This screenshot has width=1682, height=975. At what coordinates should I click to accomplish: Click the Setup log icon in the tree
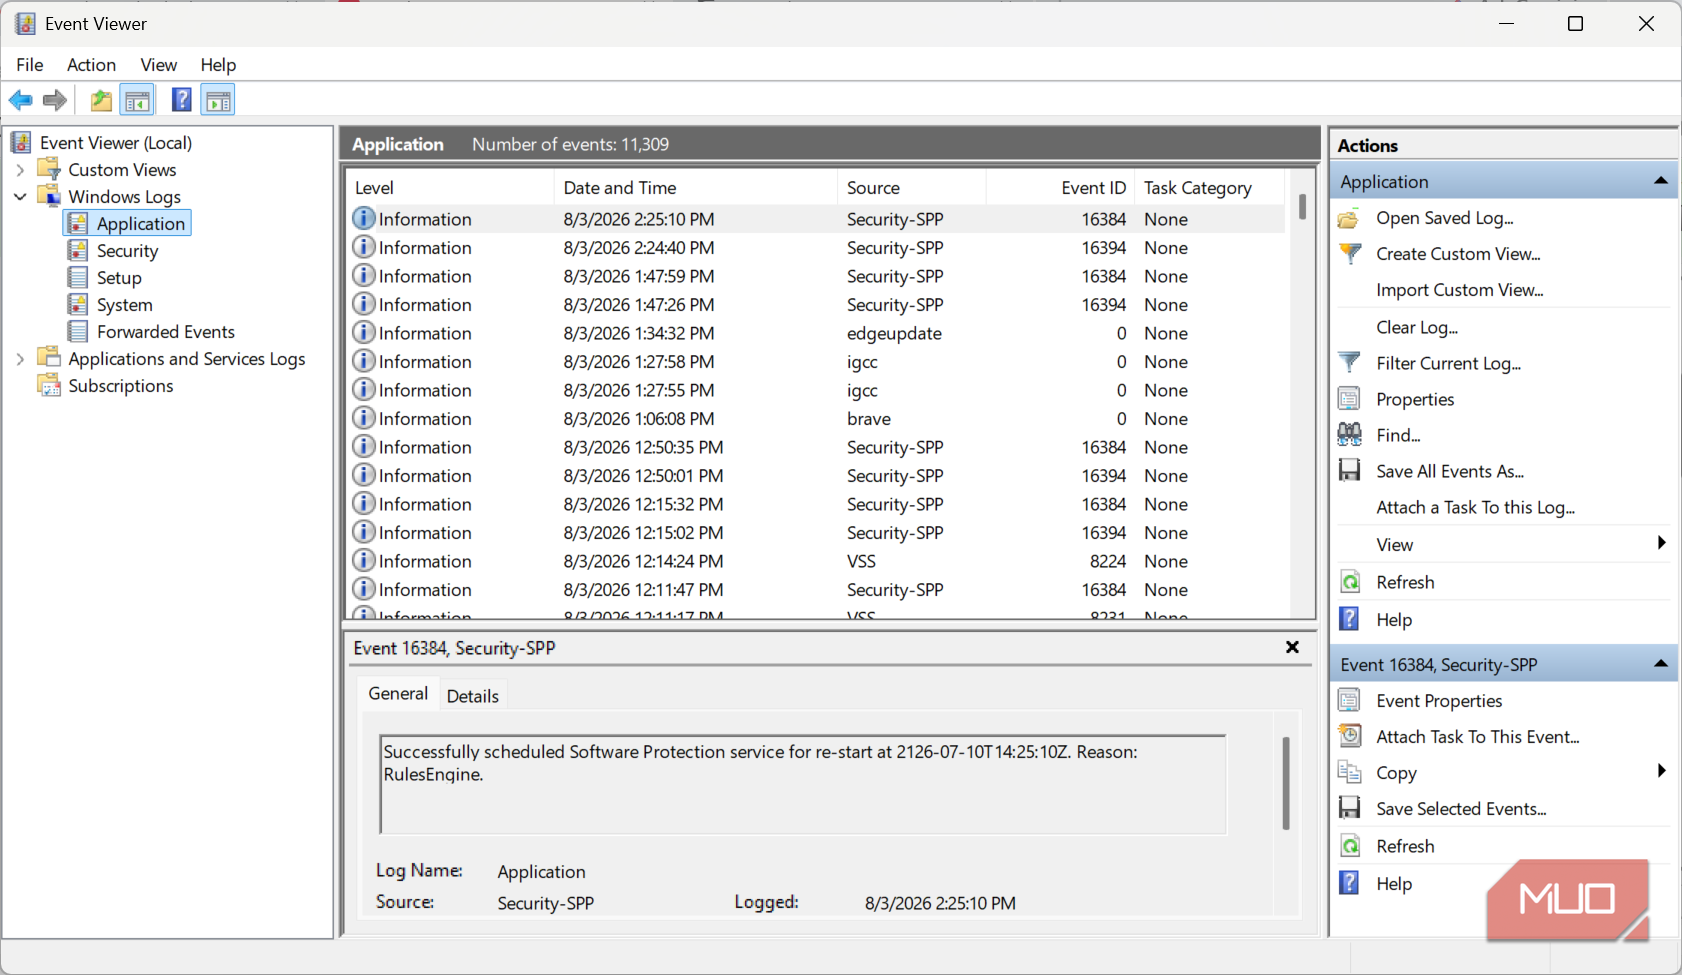click(x=78, y=277)
